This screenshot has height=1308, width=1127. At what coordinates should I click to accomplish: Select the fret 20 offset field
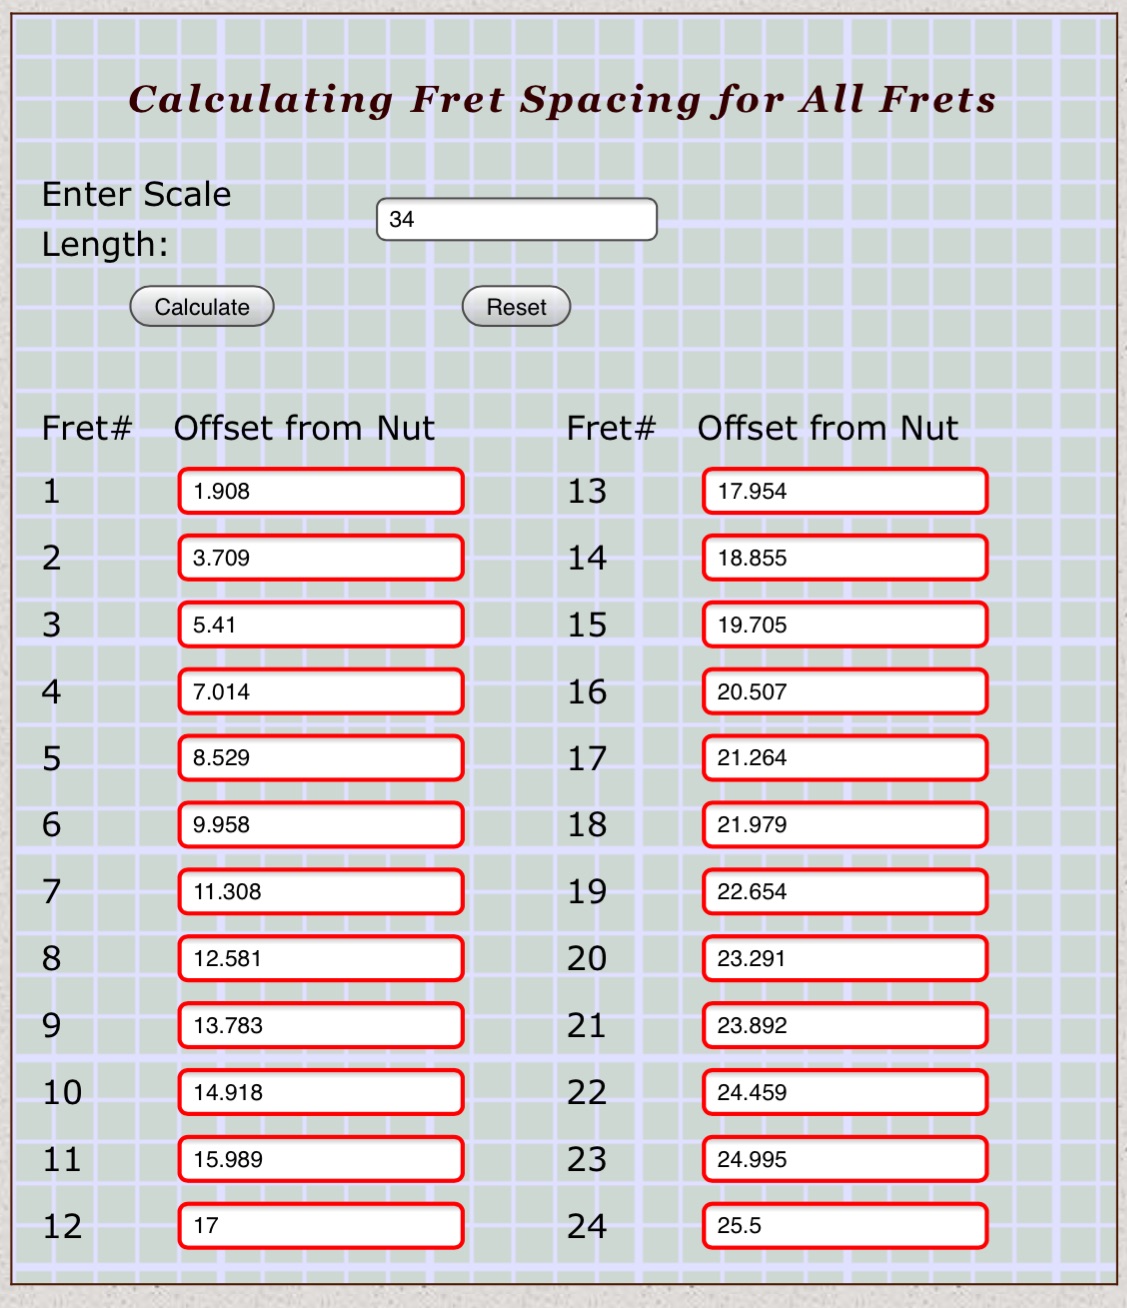tap(845, 959)
